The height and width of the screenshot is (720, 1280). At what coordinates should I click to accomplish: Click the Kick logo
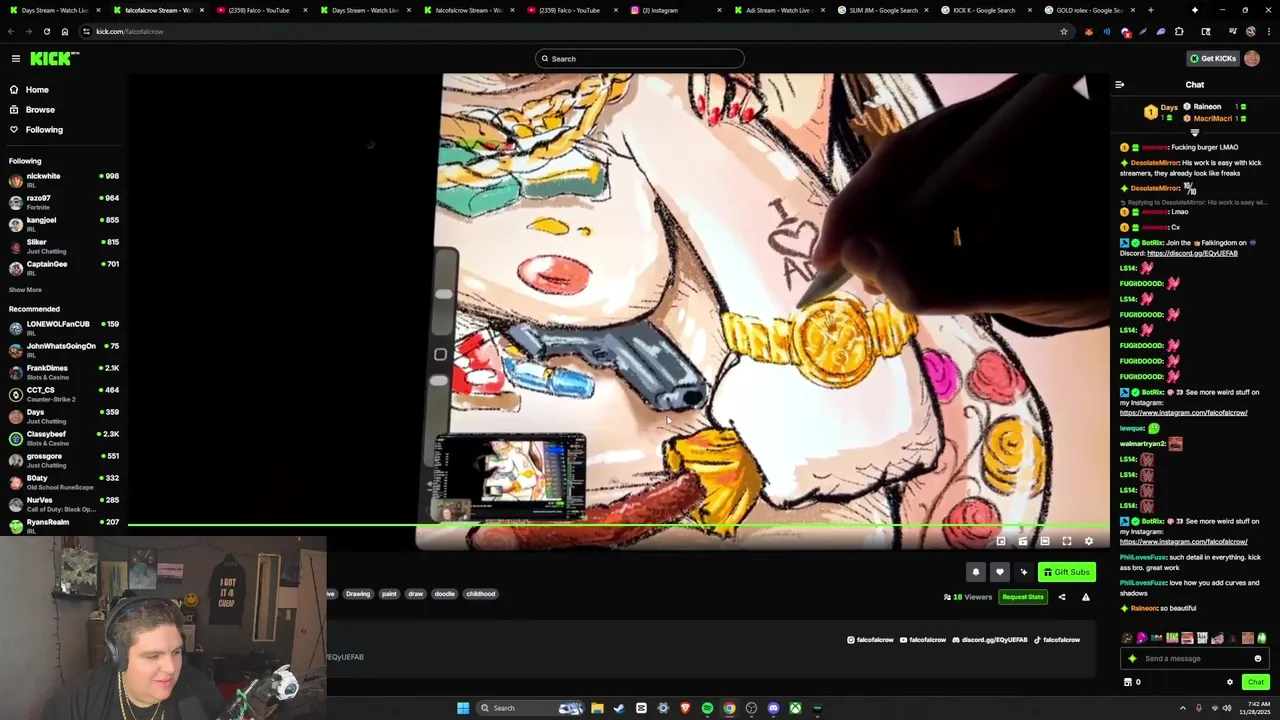pyautogui.click(x=54, y=59)
